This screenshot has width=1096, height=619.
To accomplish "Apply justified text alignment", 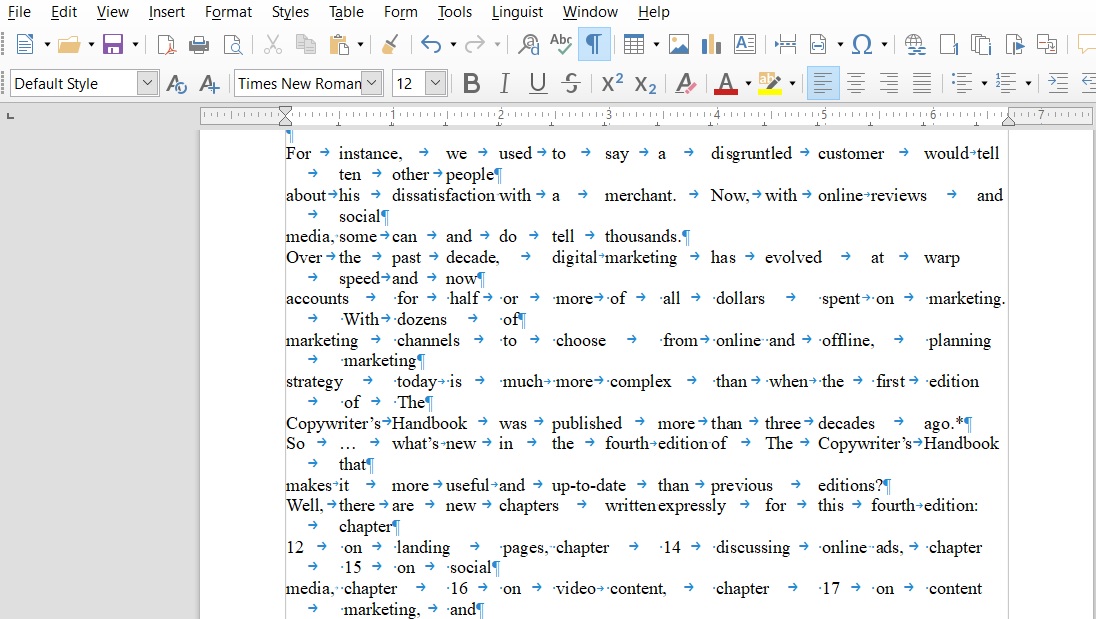I will click(922, 83).
